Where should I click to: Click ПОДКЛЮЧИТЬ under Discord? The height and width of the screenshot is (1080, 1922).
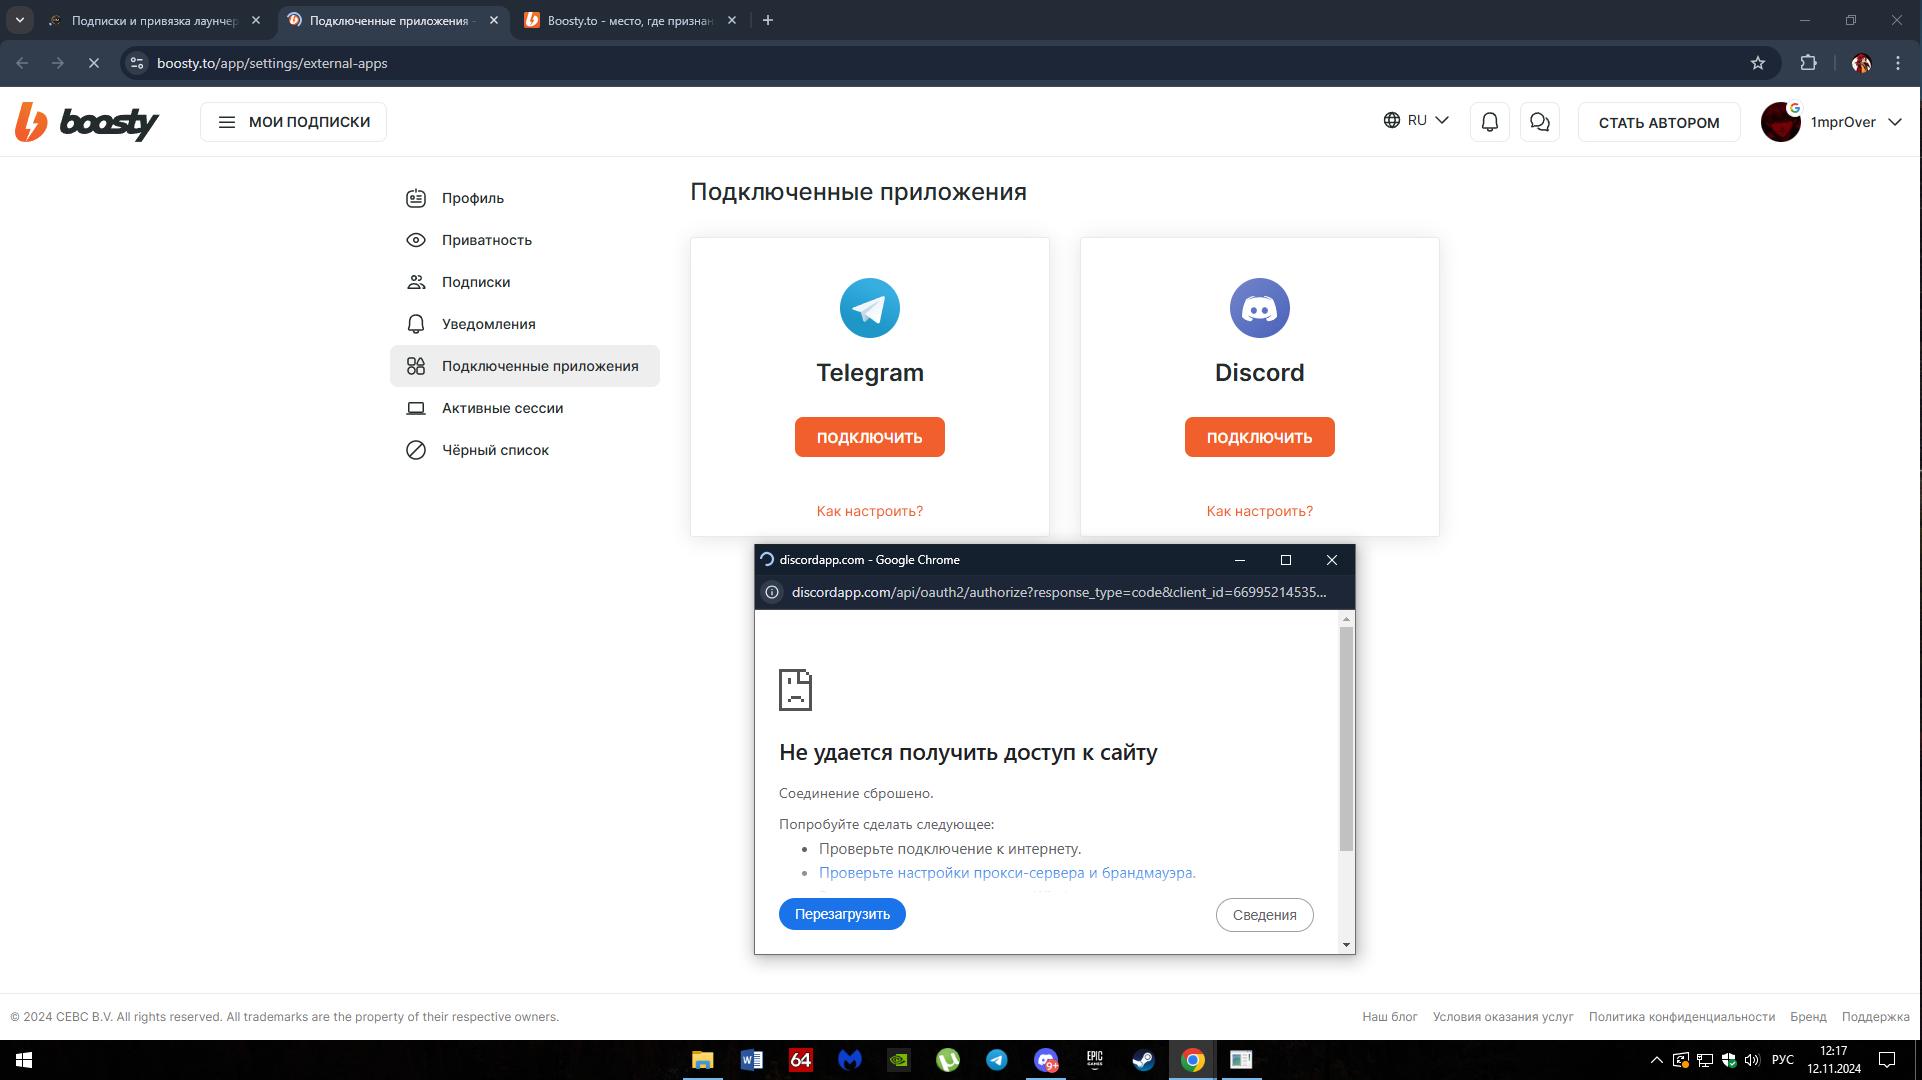[x=1259, y=437]
